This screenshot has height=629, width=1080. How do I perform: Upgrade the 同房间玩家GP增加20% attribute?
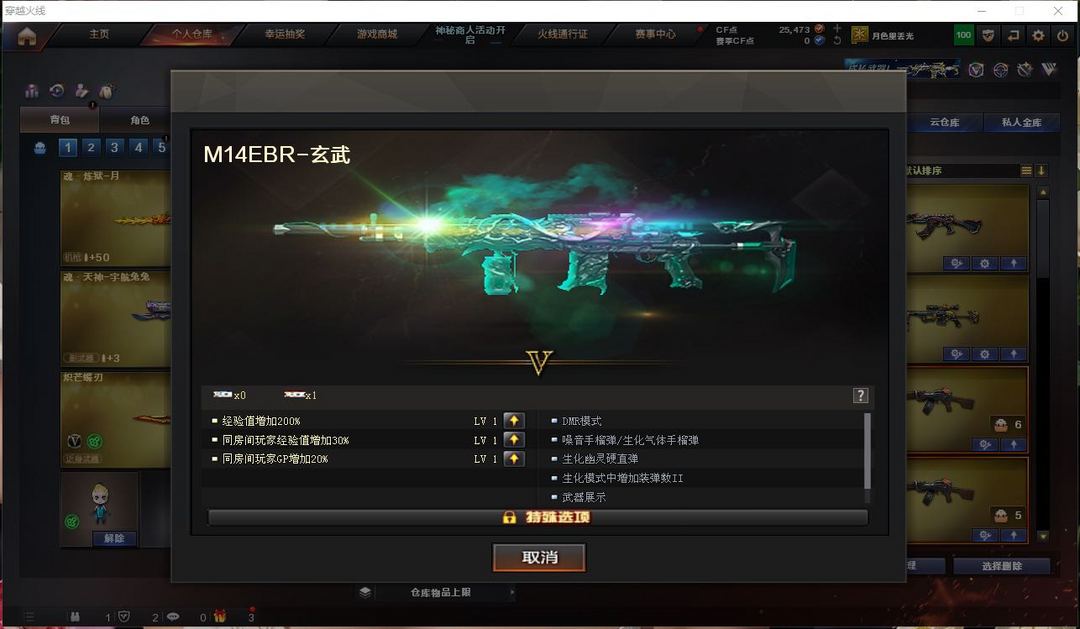coord(514,459)
